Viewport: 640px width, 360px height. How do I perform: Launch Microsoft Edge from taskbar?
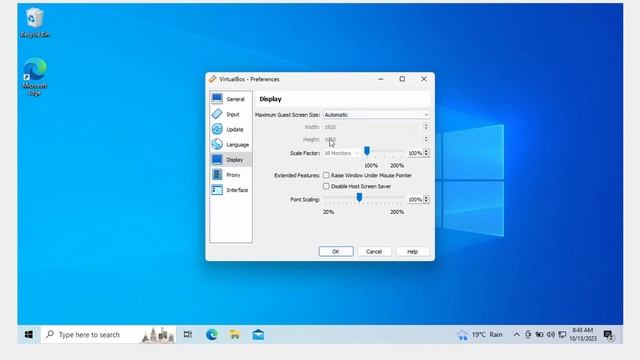pos(211,335)
